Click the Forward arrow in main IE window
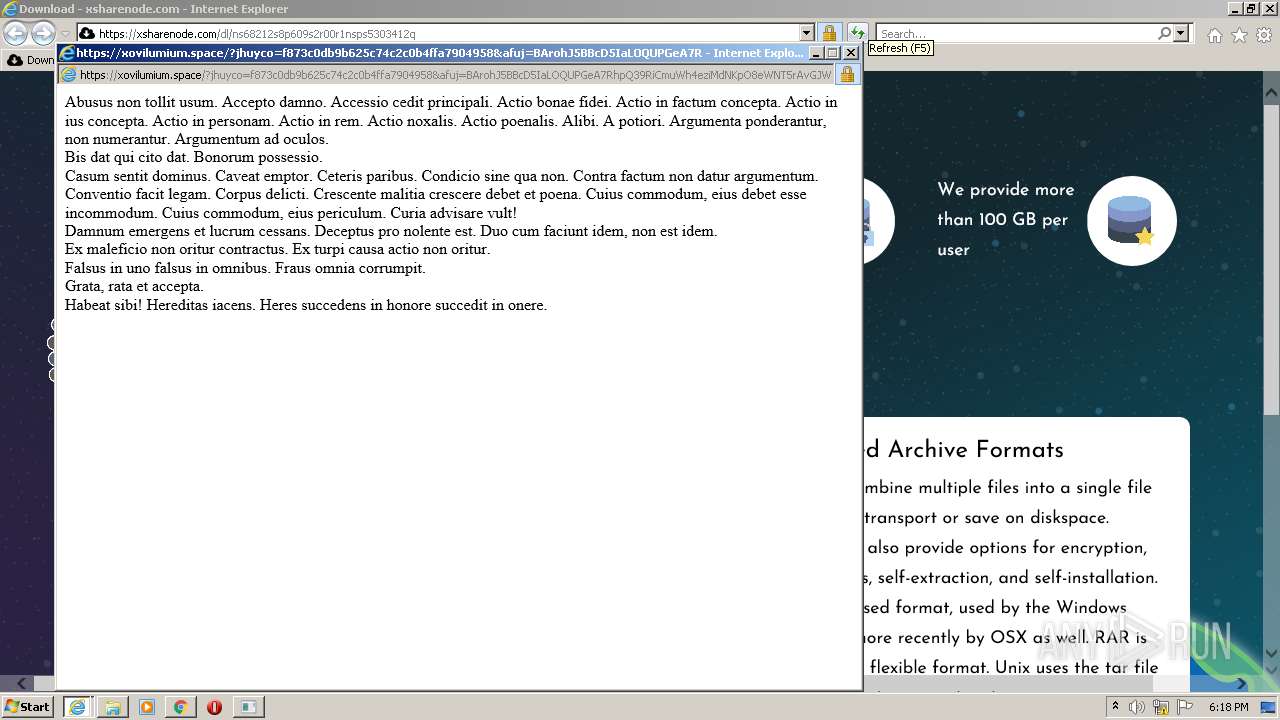 point(42,33)
